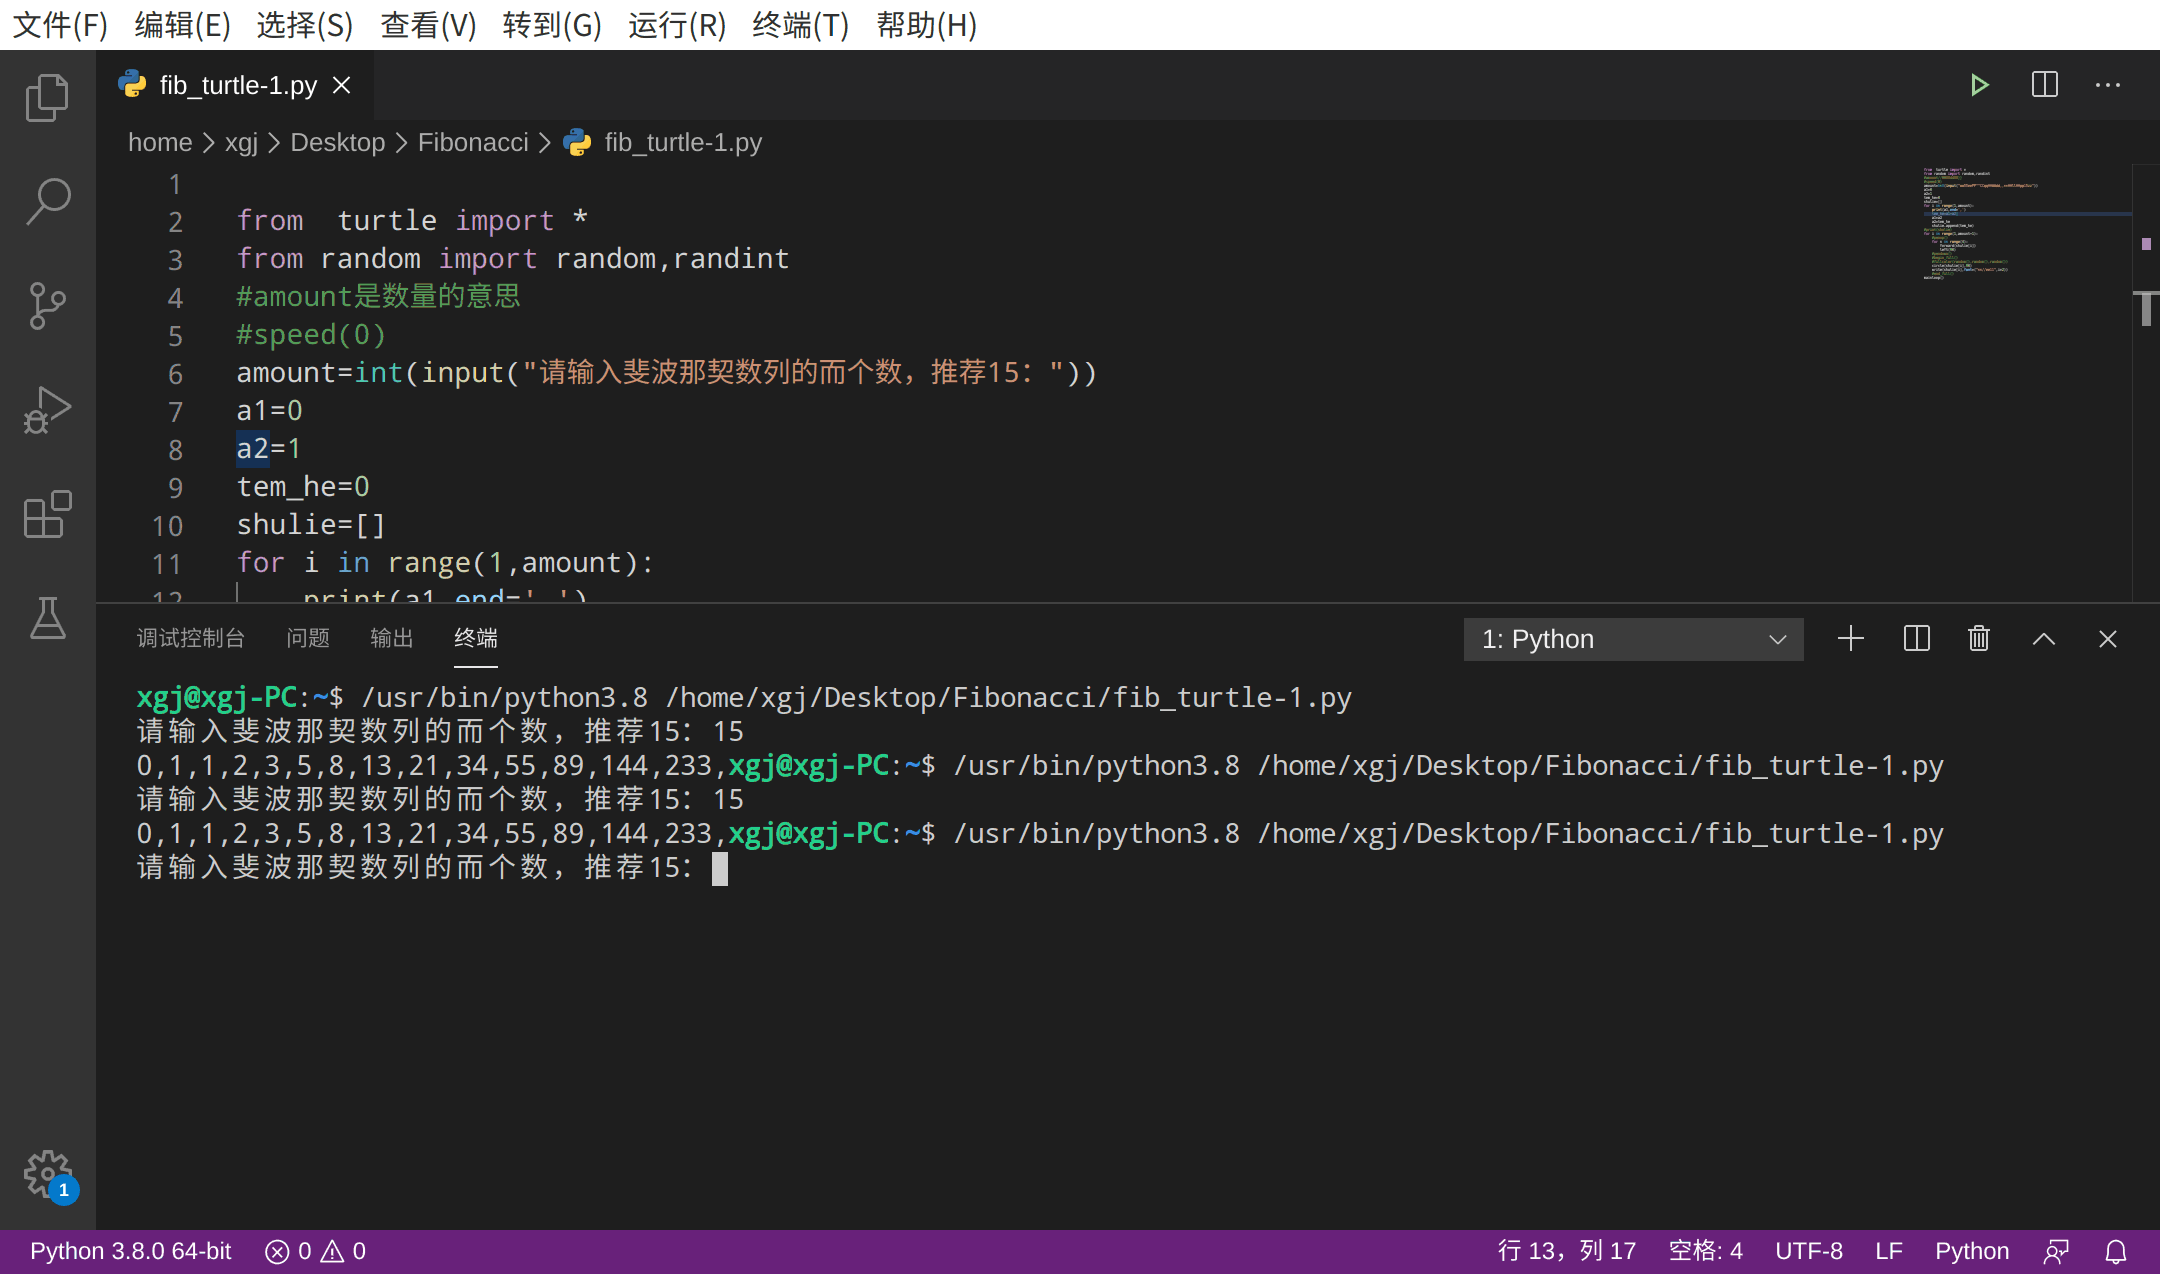Open the Run and Debug view
Screen dimensions: 2160x1274
(x=47, y=409)
